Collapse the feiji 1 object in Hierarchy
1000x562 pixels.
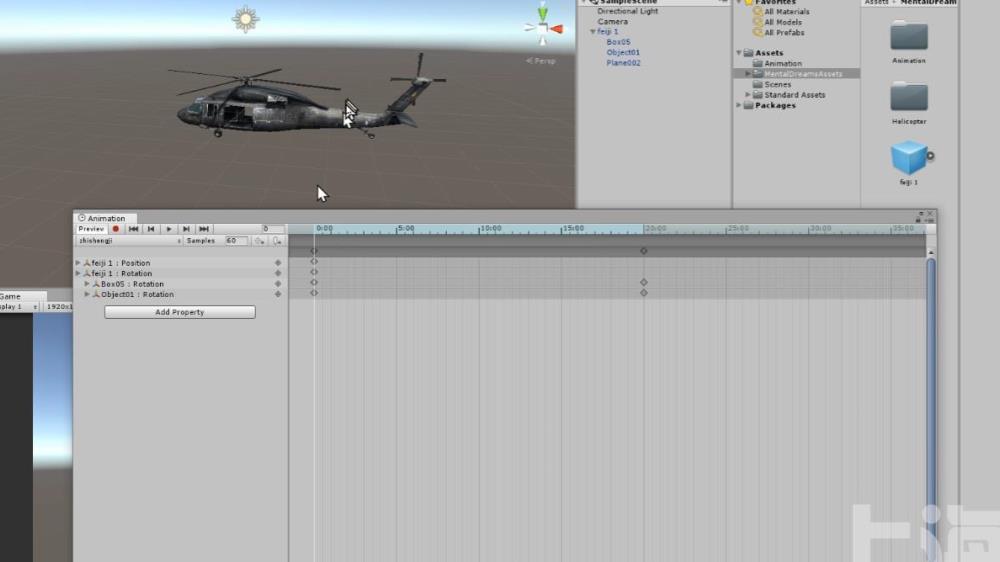tap(592, 31)
